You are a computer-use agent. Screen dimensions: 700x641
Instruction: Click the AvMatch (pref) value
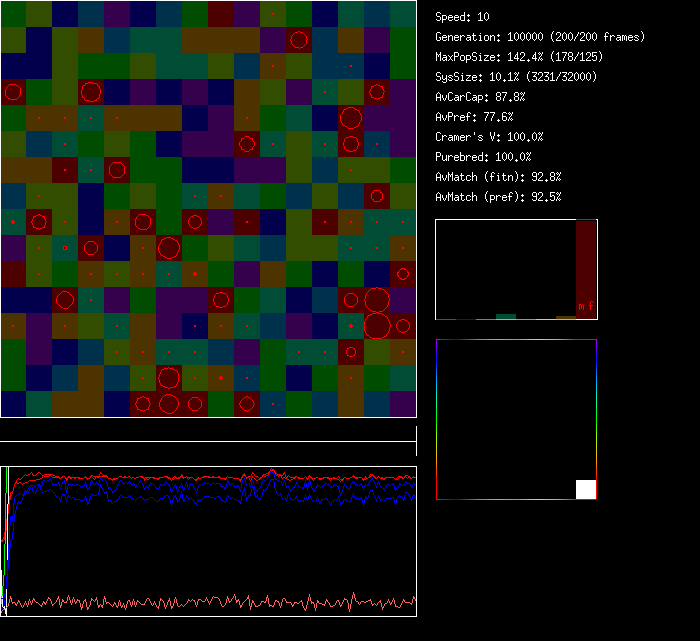pyautogui.click(x=498, y=197)
